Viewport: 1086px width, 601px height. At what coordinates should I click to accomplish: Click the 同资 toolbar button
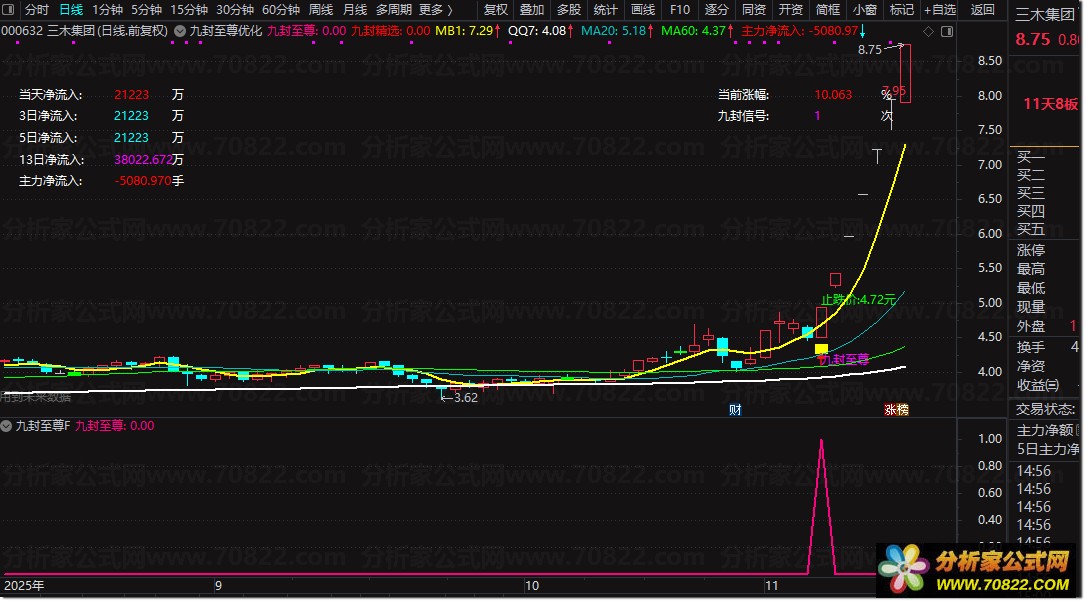tap(754, 10)
